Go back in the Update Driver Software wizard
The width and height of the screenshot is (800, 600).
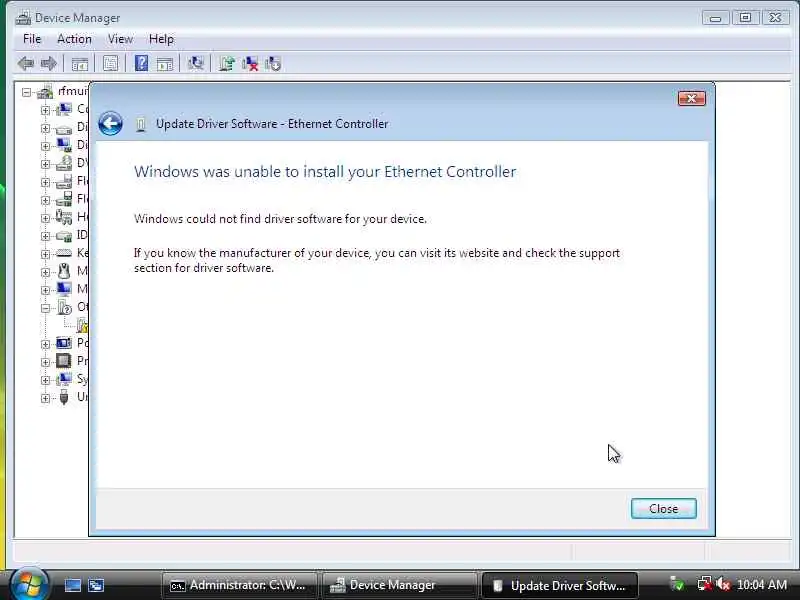[110, 123]
